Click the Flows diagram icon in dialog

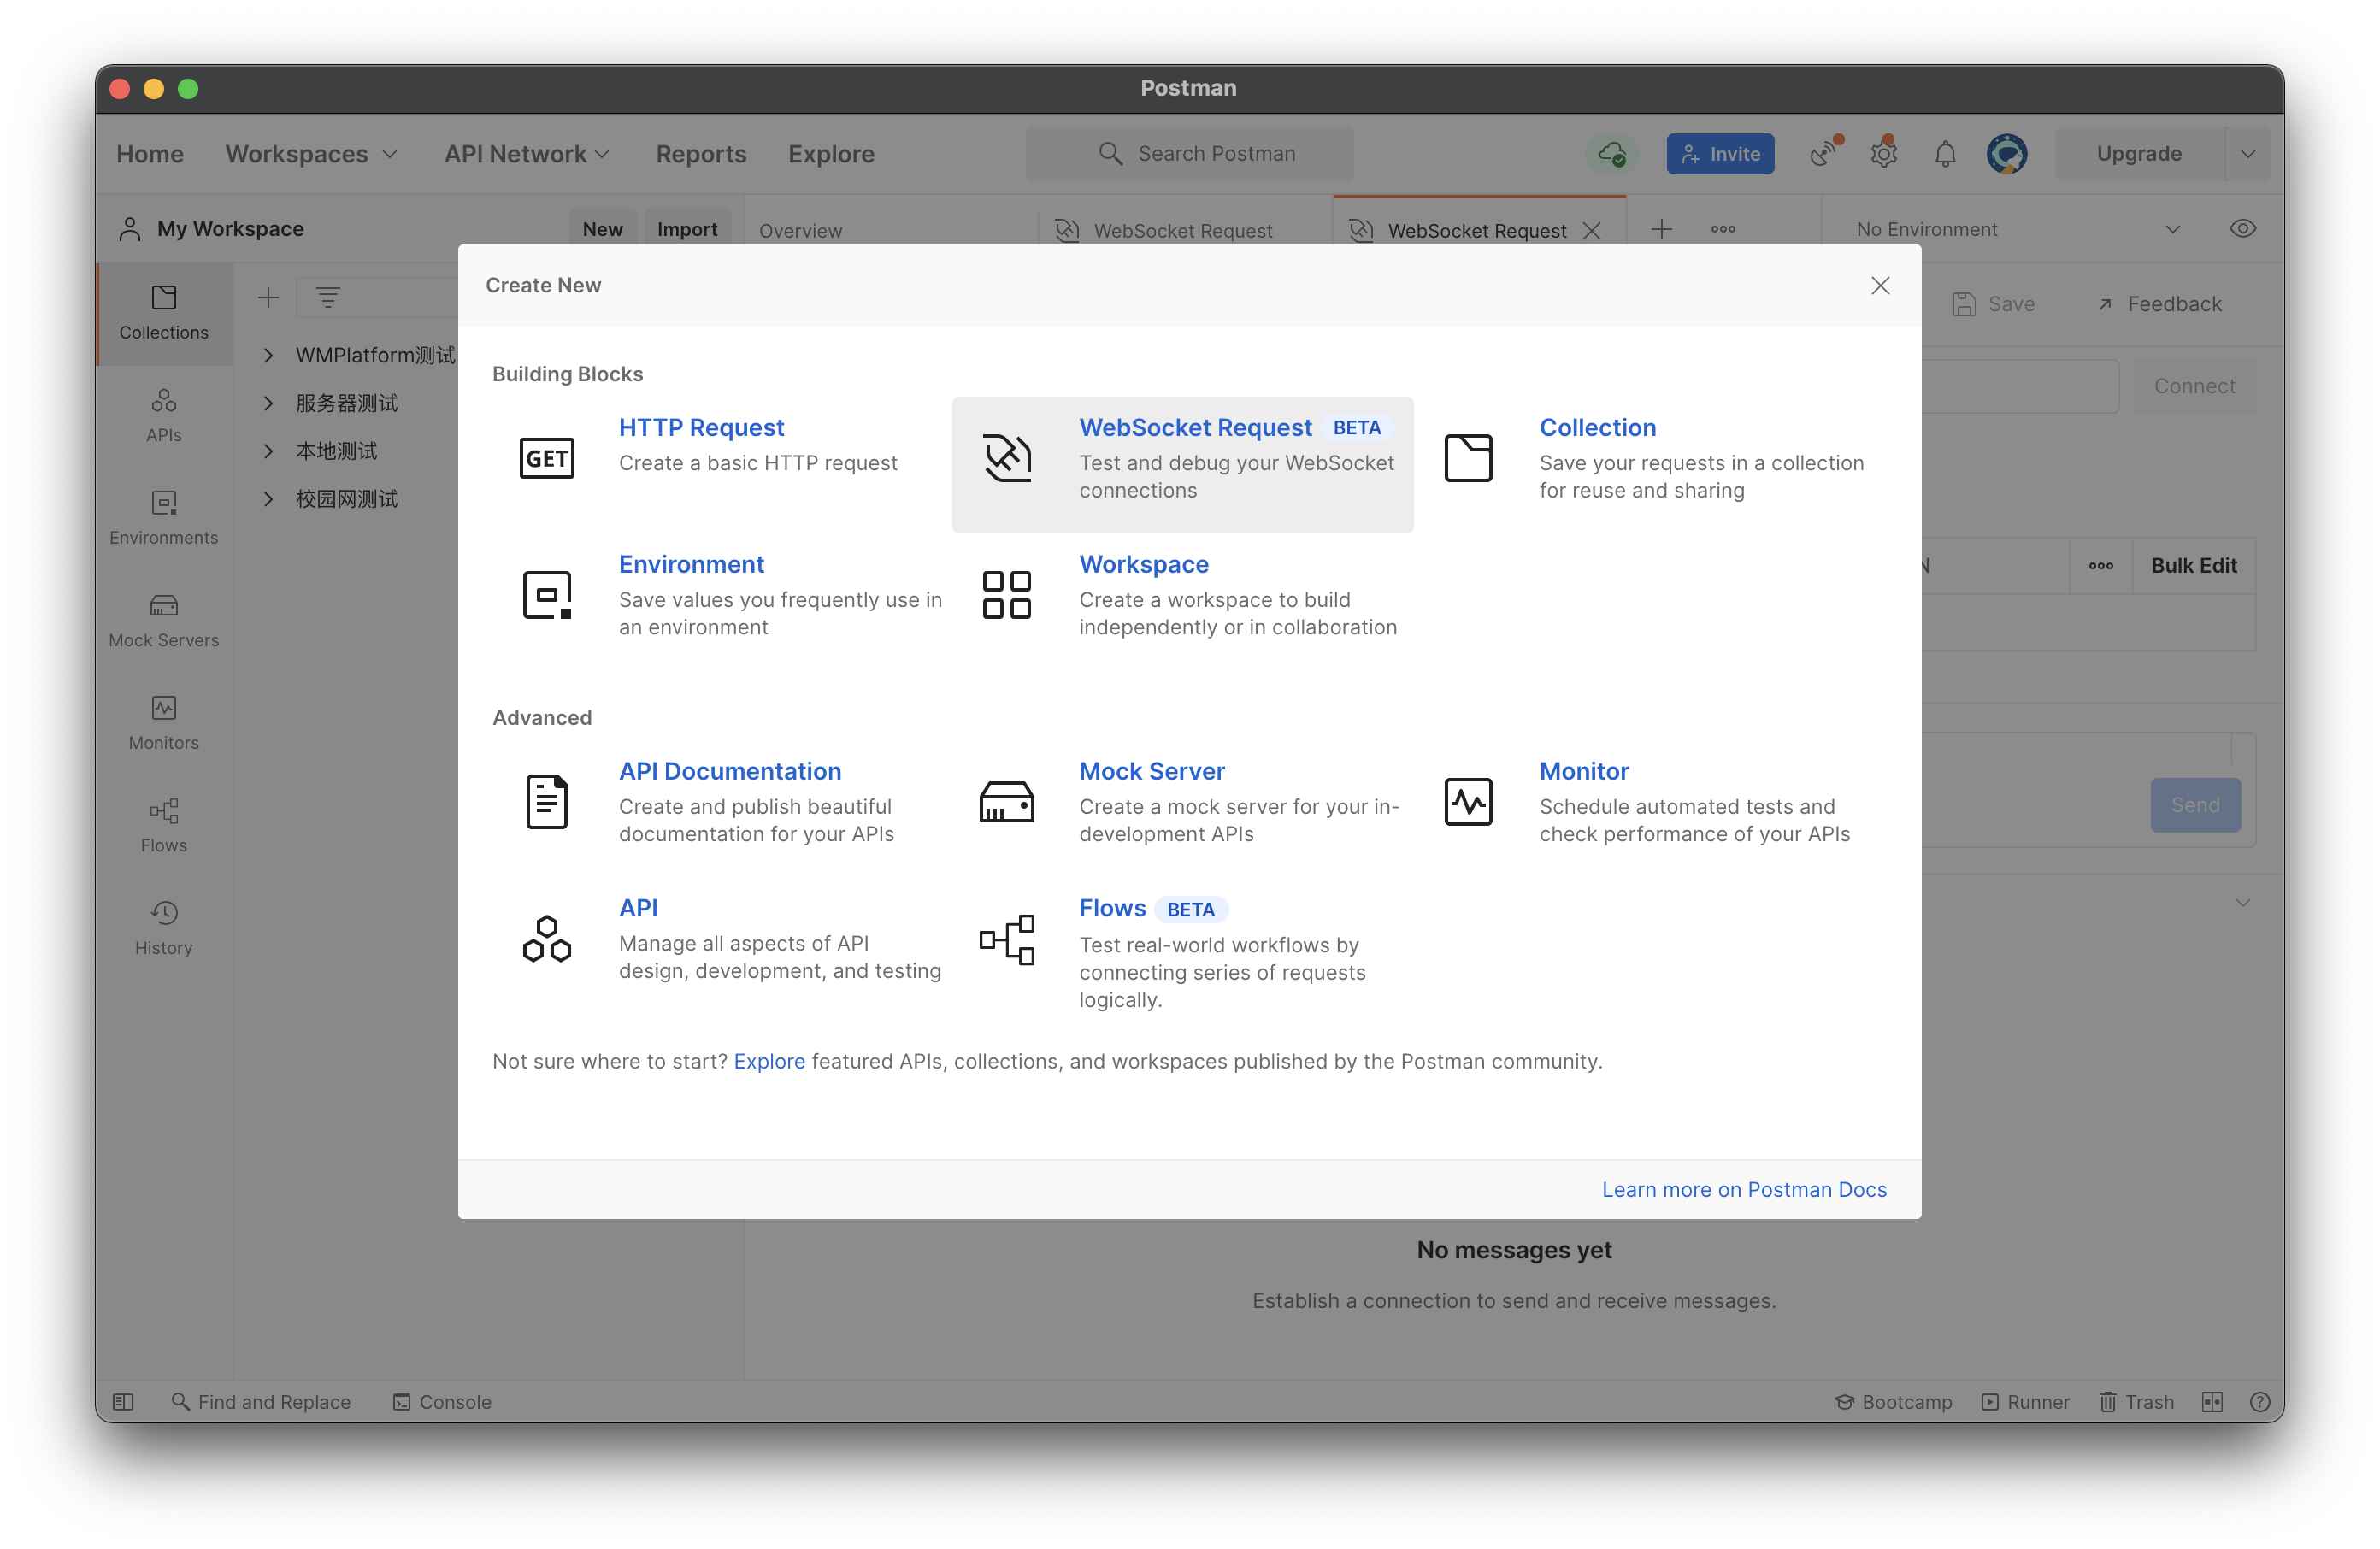point(1007,939)
